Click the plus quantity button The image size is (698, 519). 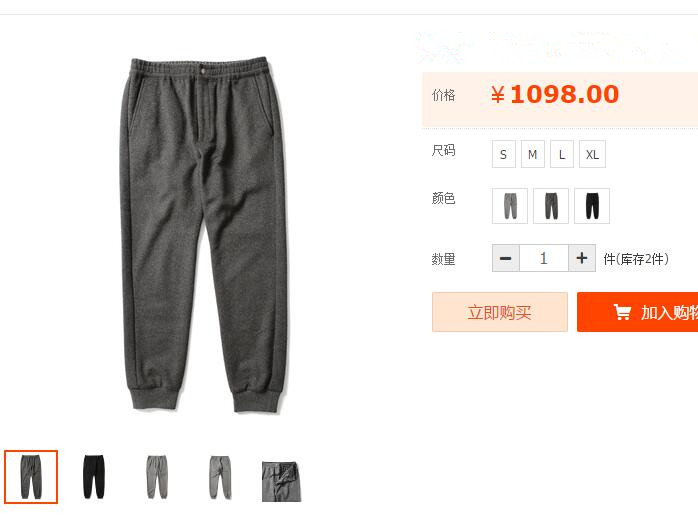tap(582, 258)
